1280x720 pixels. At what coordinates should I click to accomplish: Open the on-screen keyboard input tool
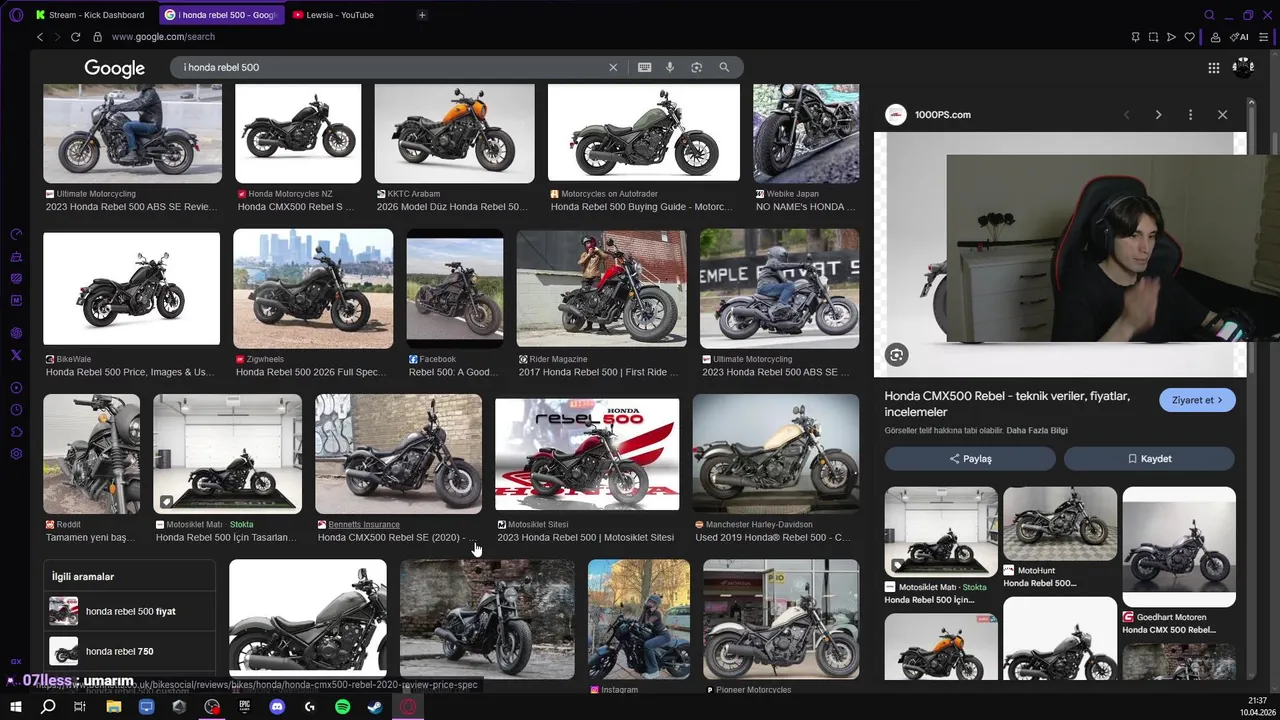point(644,67)
